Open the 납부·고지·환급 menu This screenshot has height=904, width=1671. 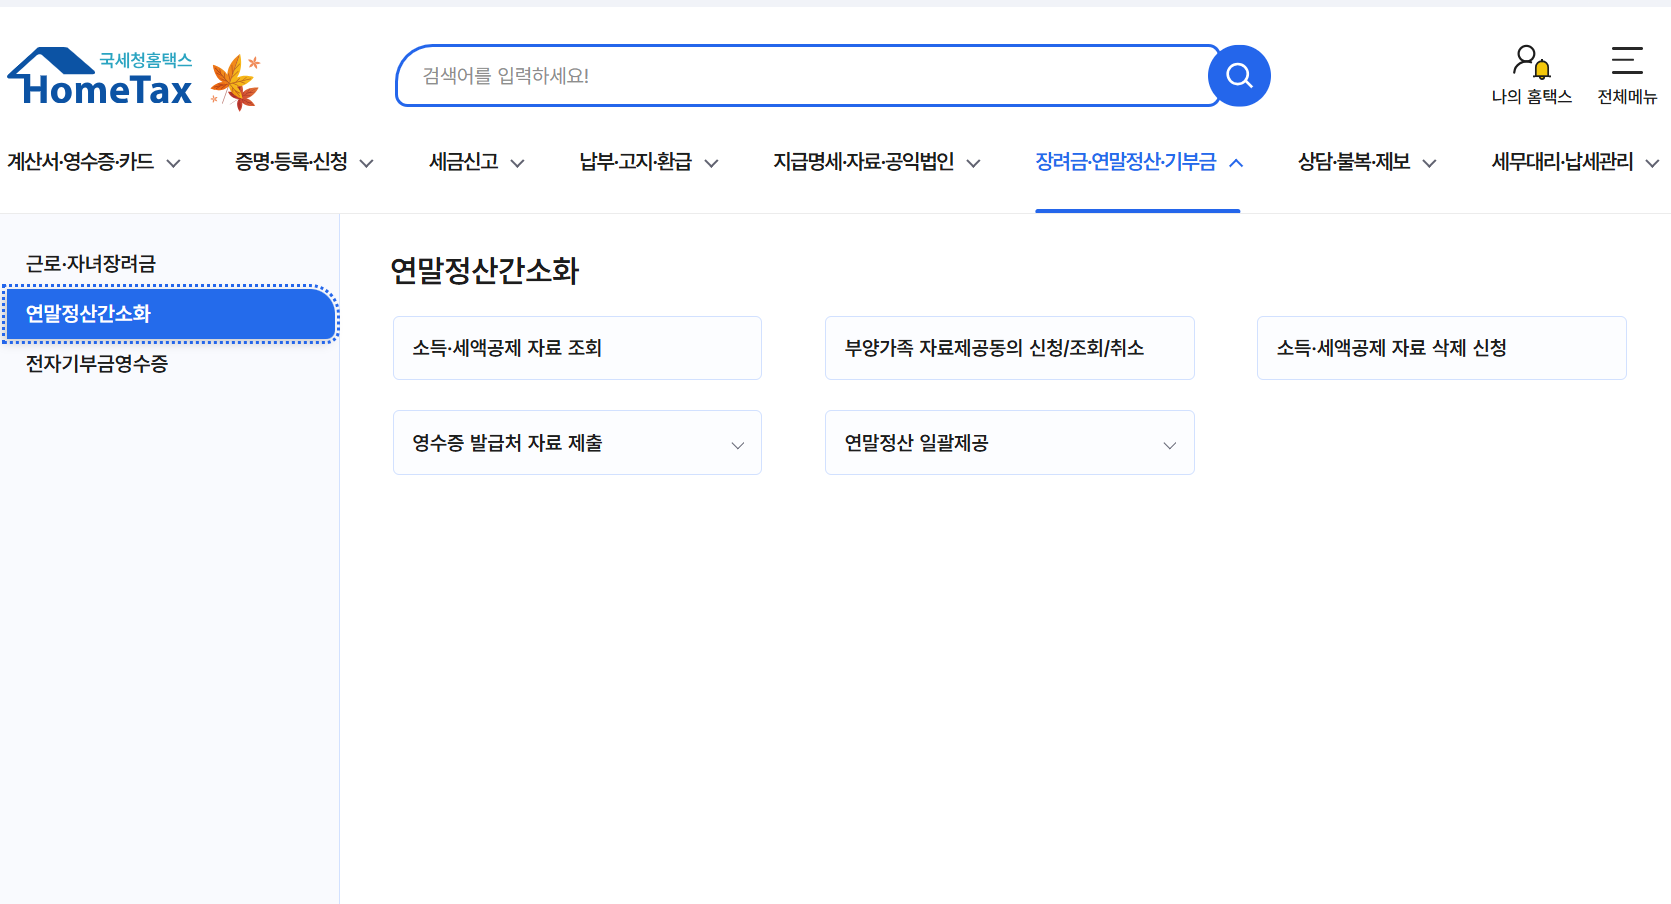pyautogui.click(x=636, y=161)
